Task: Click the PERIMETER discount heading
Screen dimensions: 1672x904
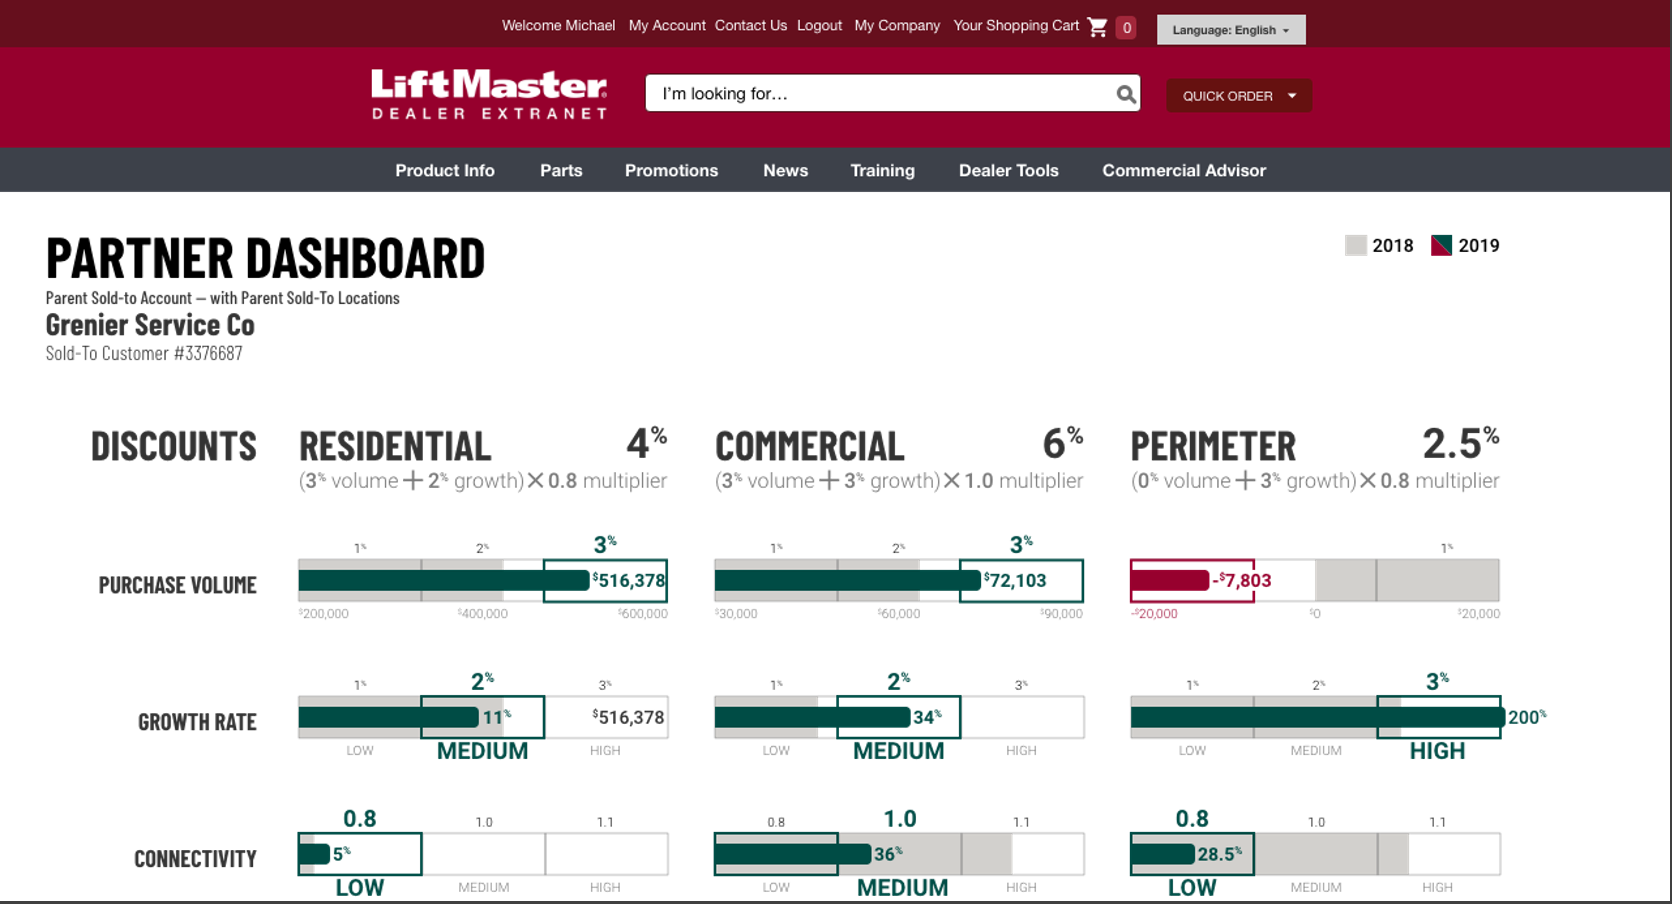Action: pos(1213,446)
